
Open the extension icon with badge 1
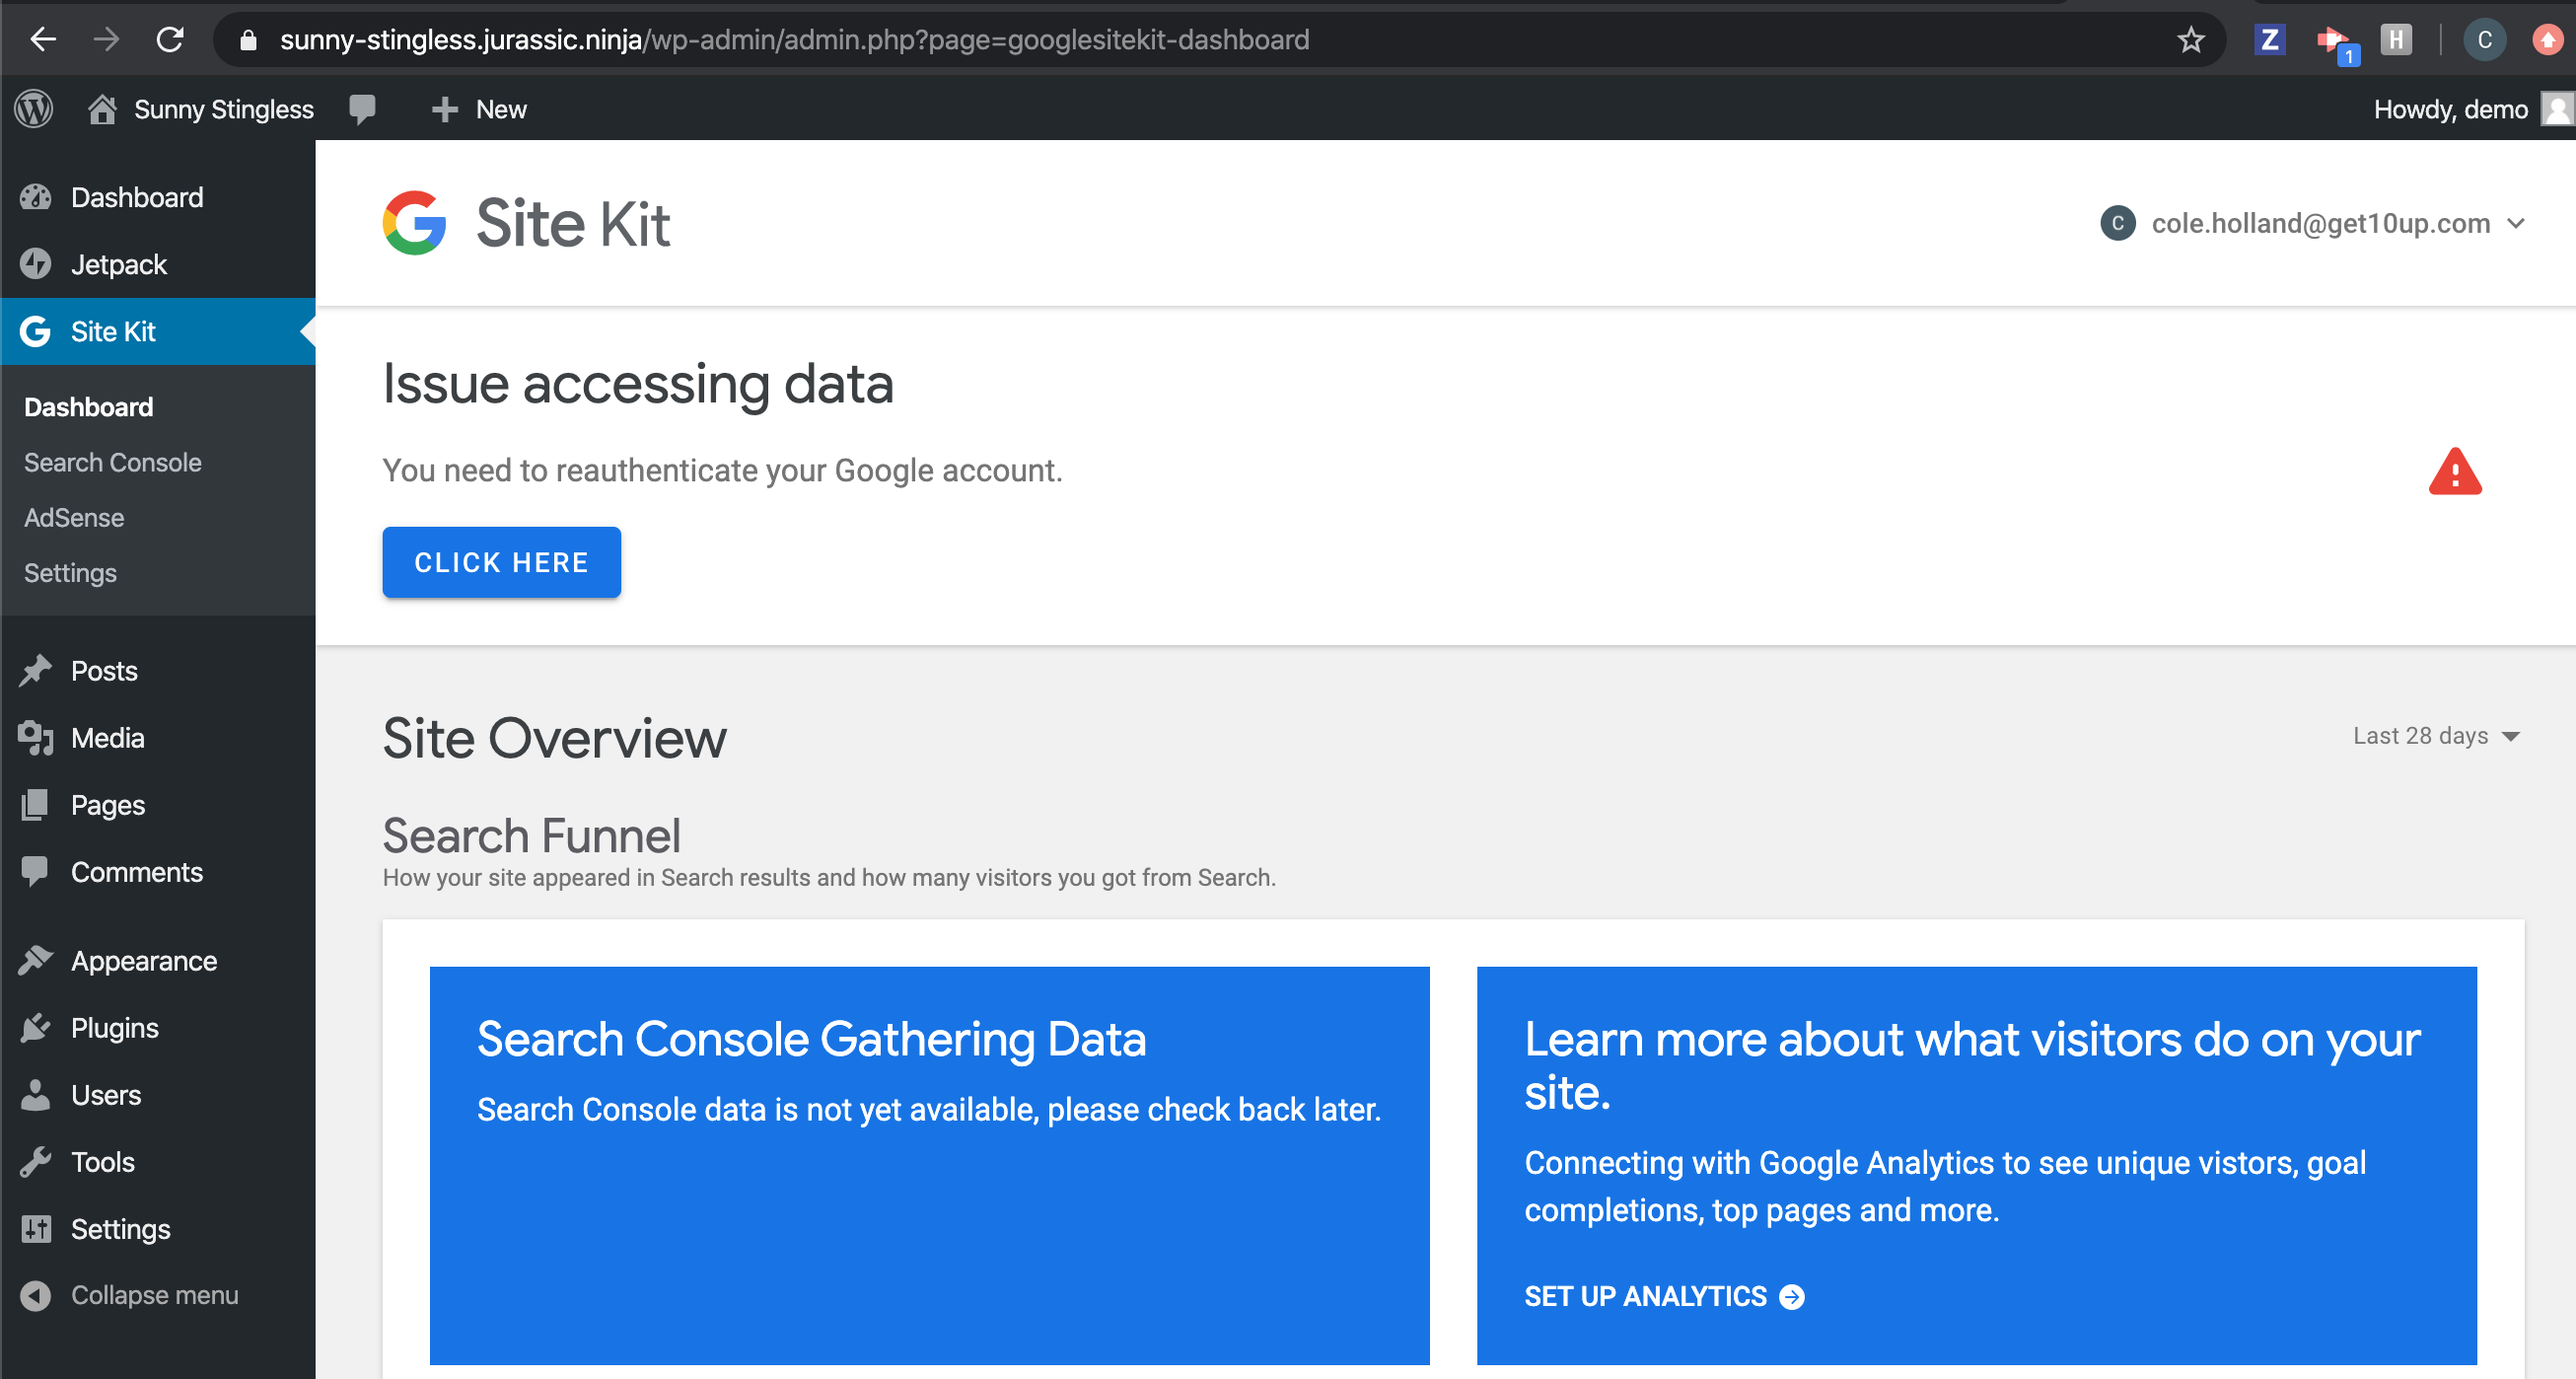(x=2336, y=44)
